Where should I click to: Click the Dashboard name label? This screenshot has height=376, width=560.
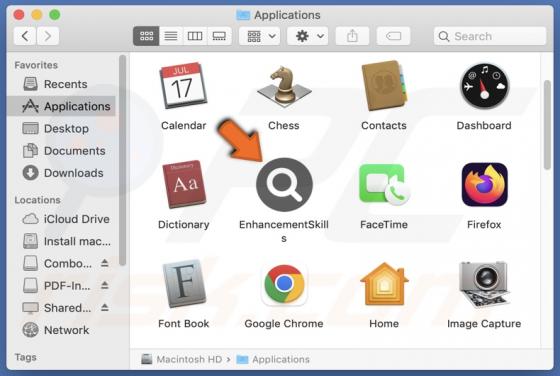pos(484,125)
